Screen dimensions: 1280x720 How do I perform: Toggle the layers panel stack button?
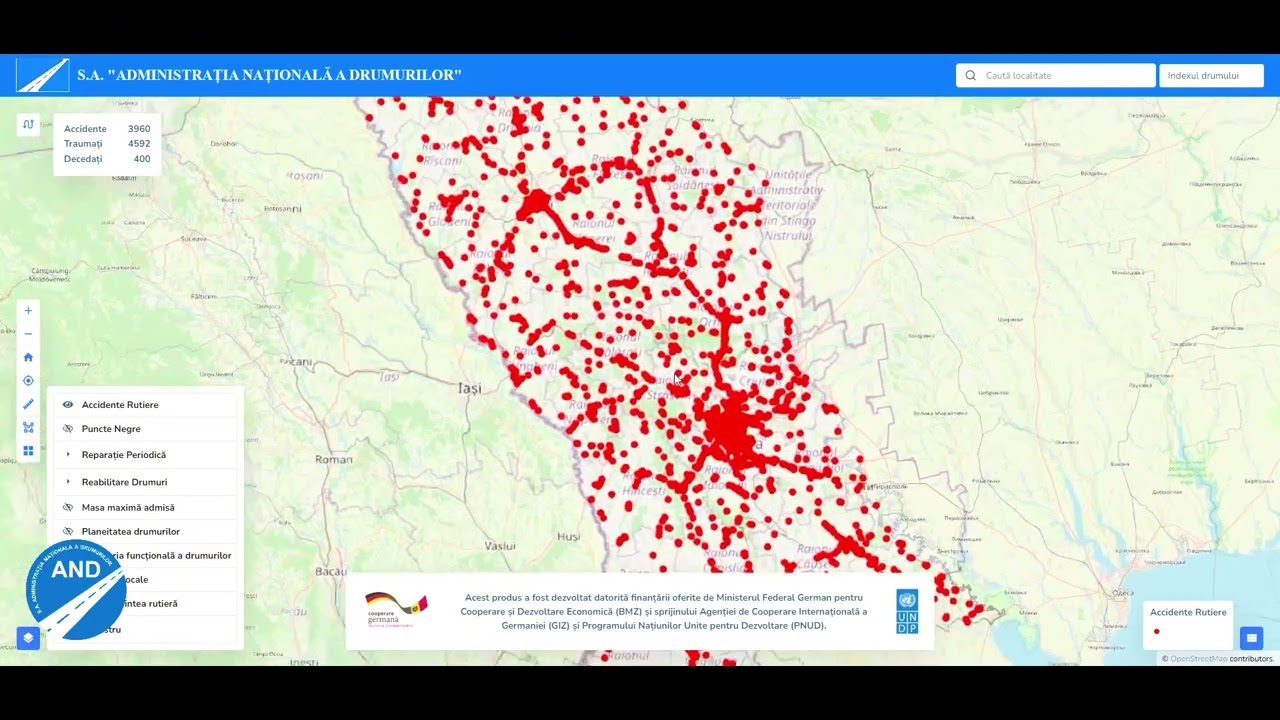[x=28, y=638]
